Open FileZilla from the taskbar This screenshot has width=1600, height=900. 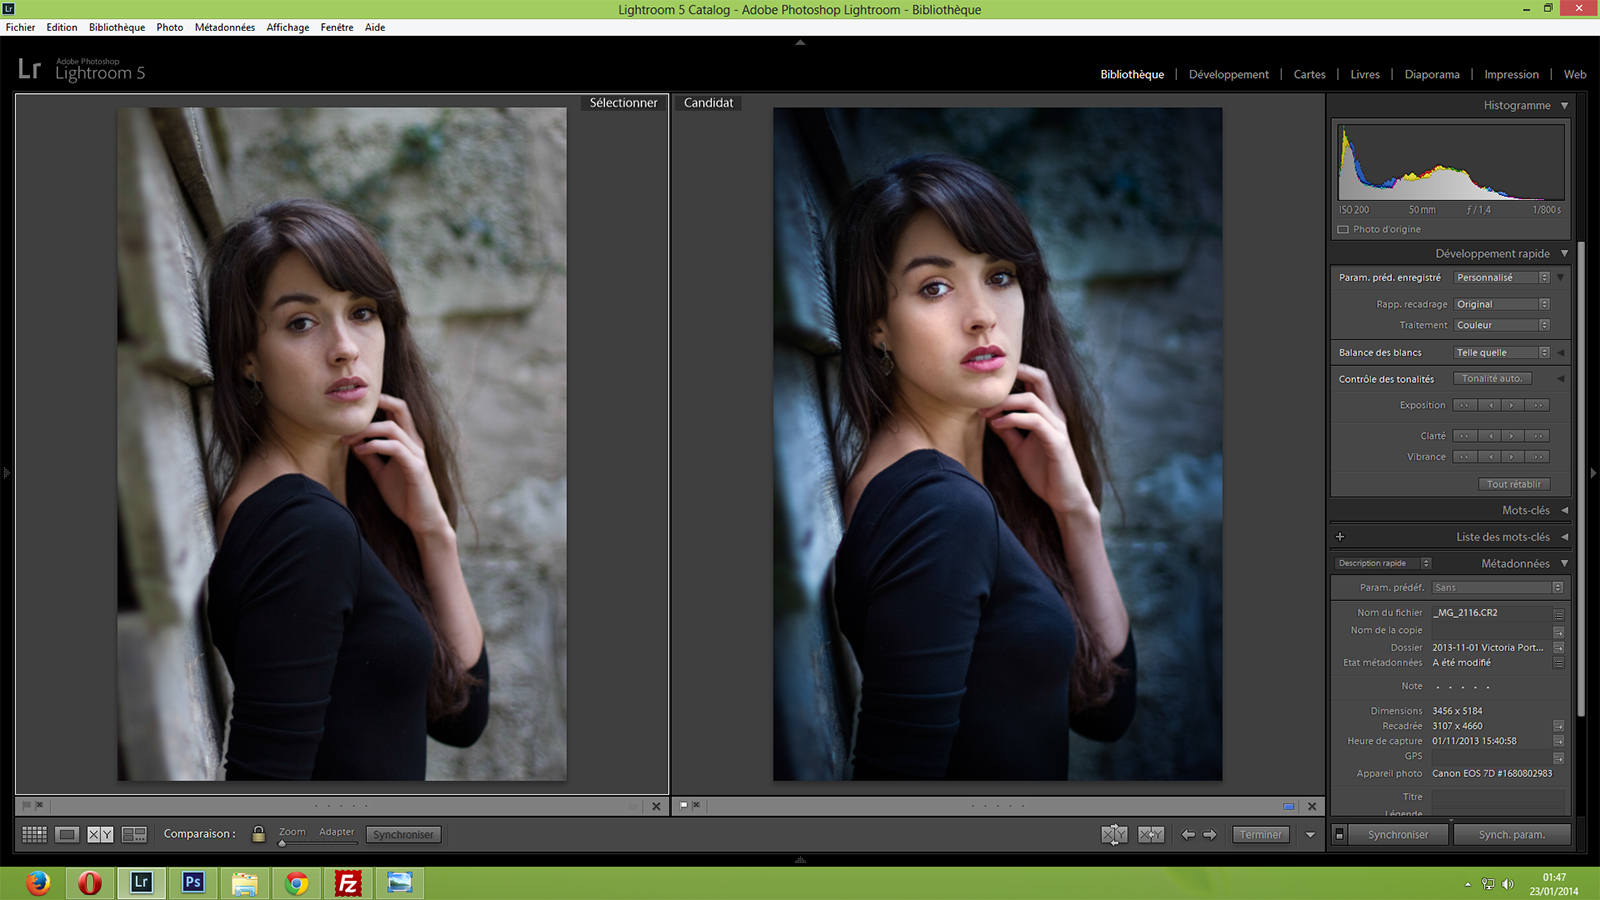[x=348, y=883]
